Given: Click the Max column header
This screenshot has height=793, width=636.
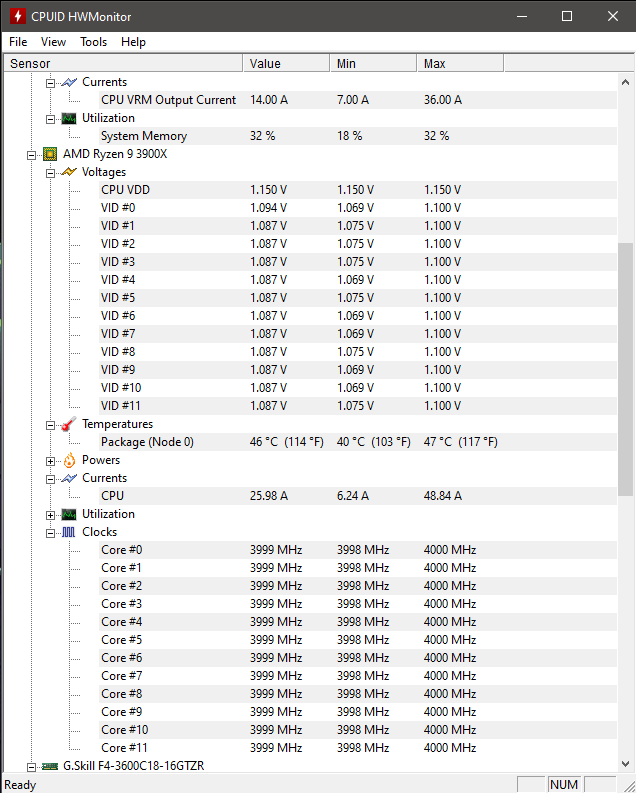Looking at the screenshot, I should point(460,63).
